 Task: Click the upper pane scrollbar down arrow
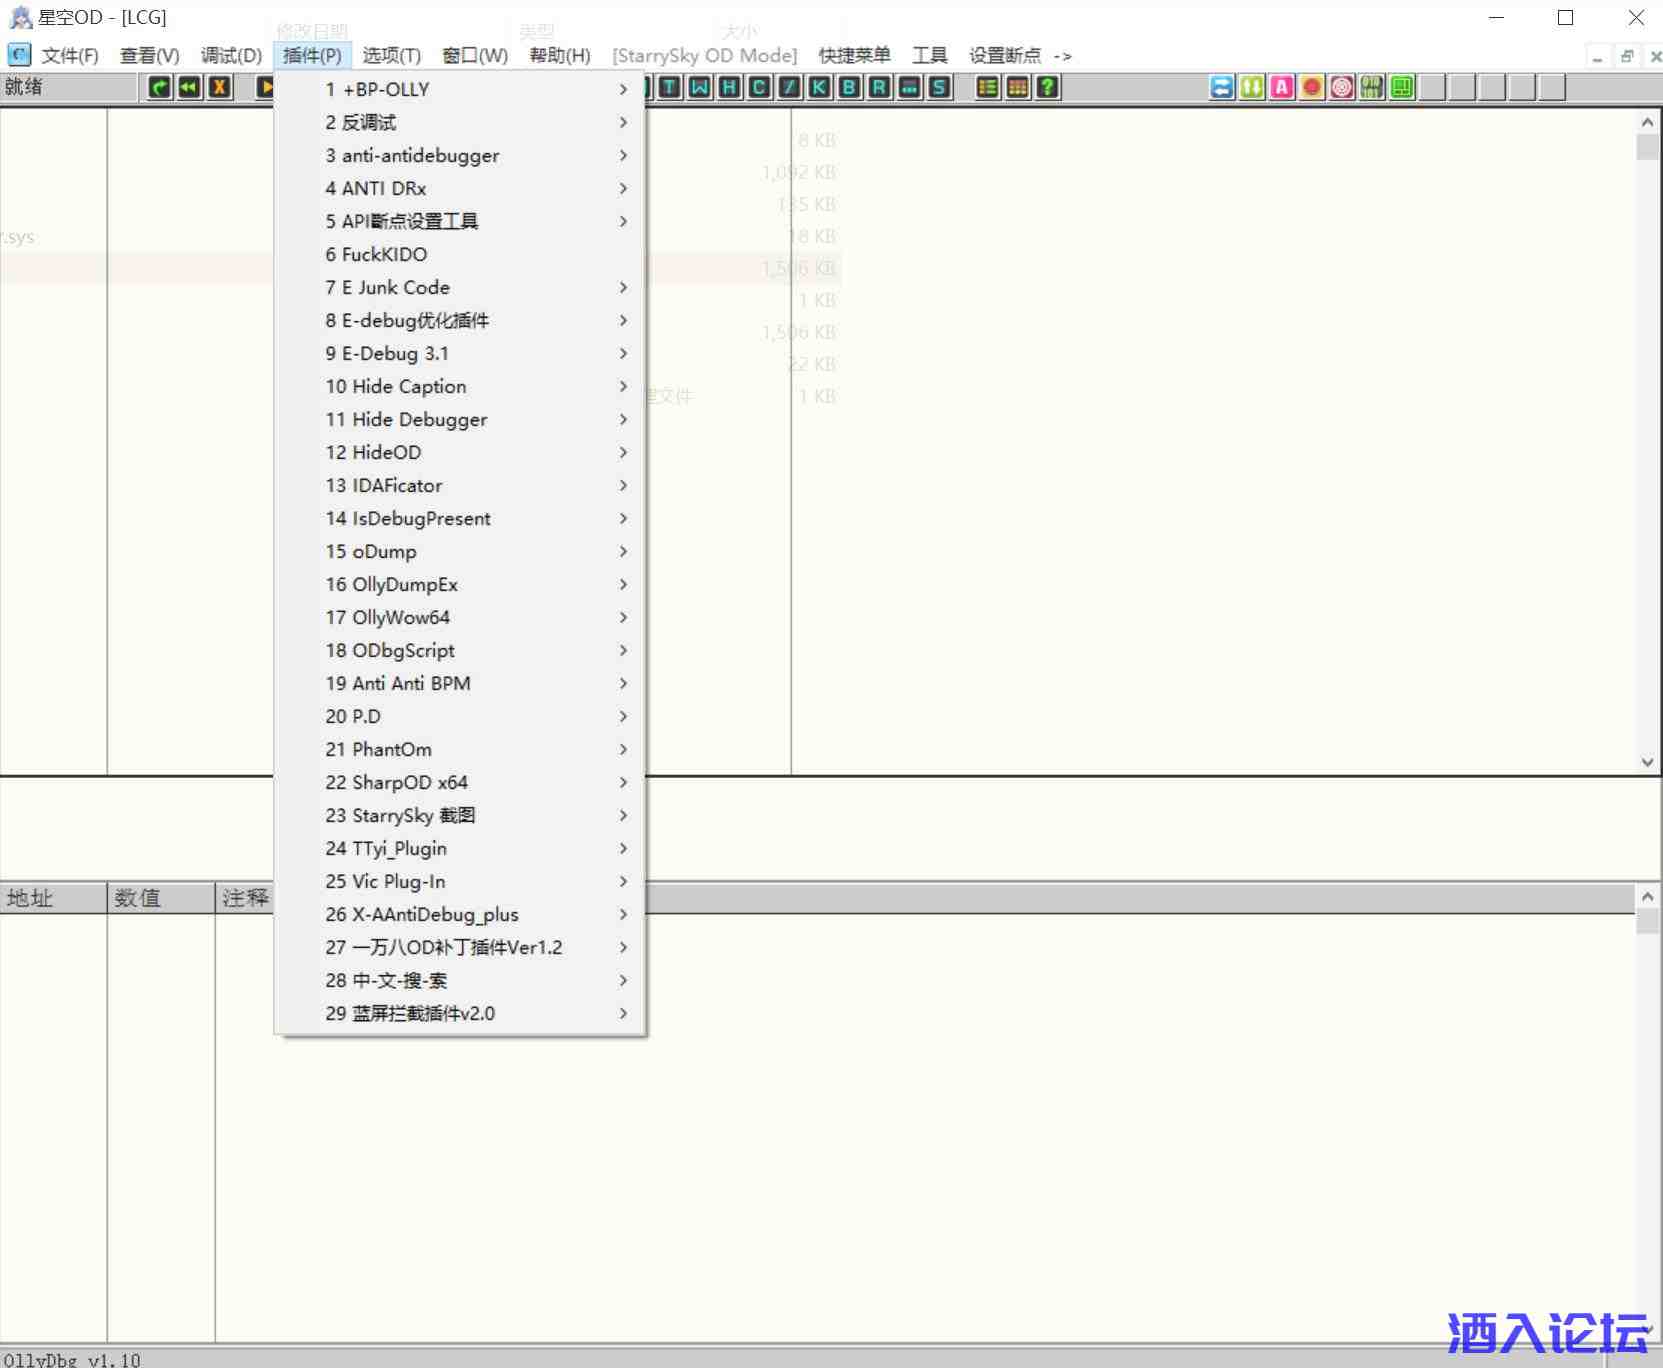(1647, 762)
